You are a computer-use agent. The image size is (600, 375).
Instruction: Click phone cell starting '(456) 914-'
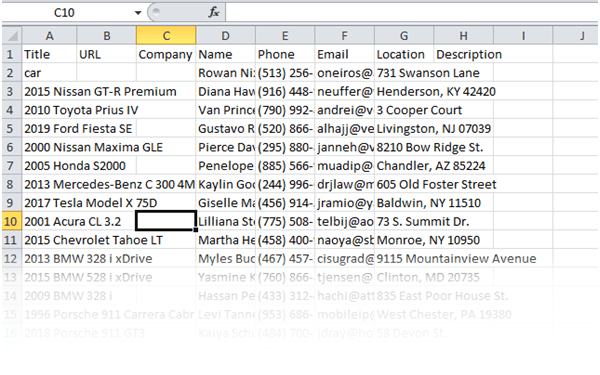tap(285, 203)
